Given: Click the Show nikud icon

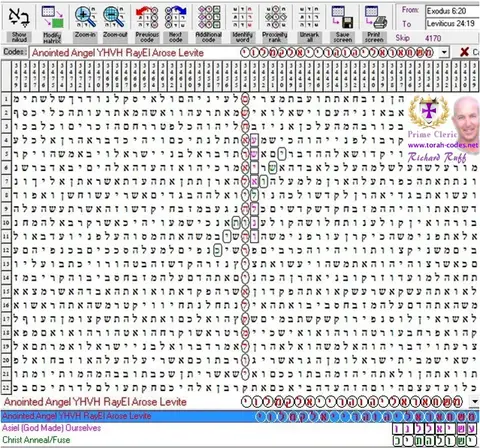Looking at the screenshot, I should coord(19,17).
